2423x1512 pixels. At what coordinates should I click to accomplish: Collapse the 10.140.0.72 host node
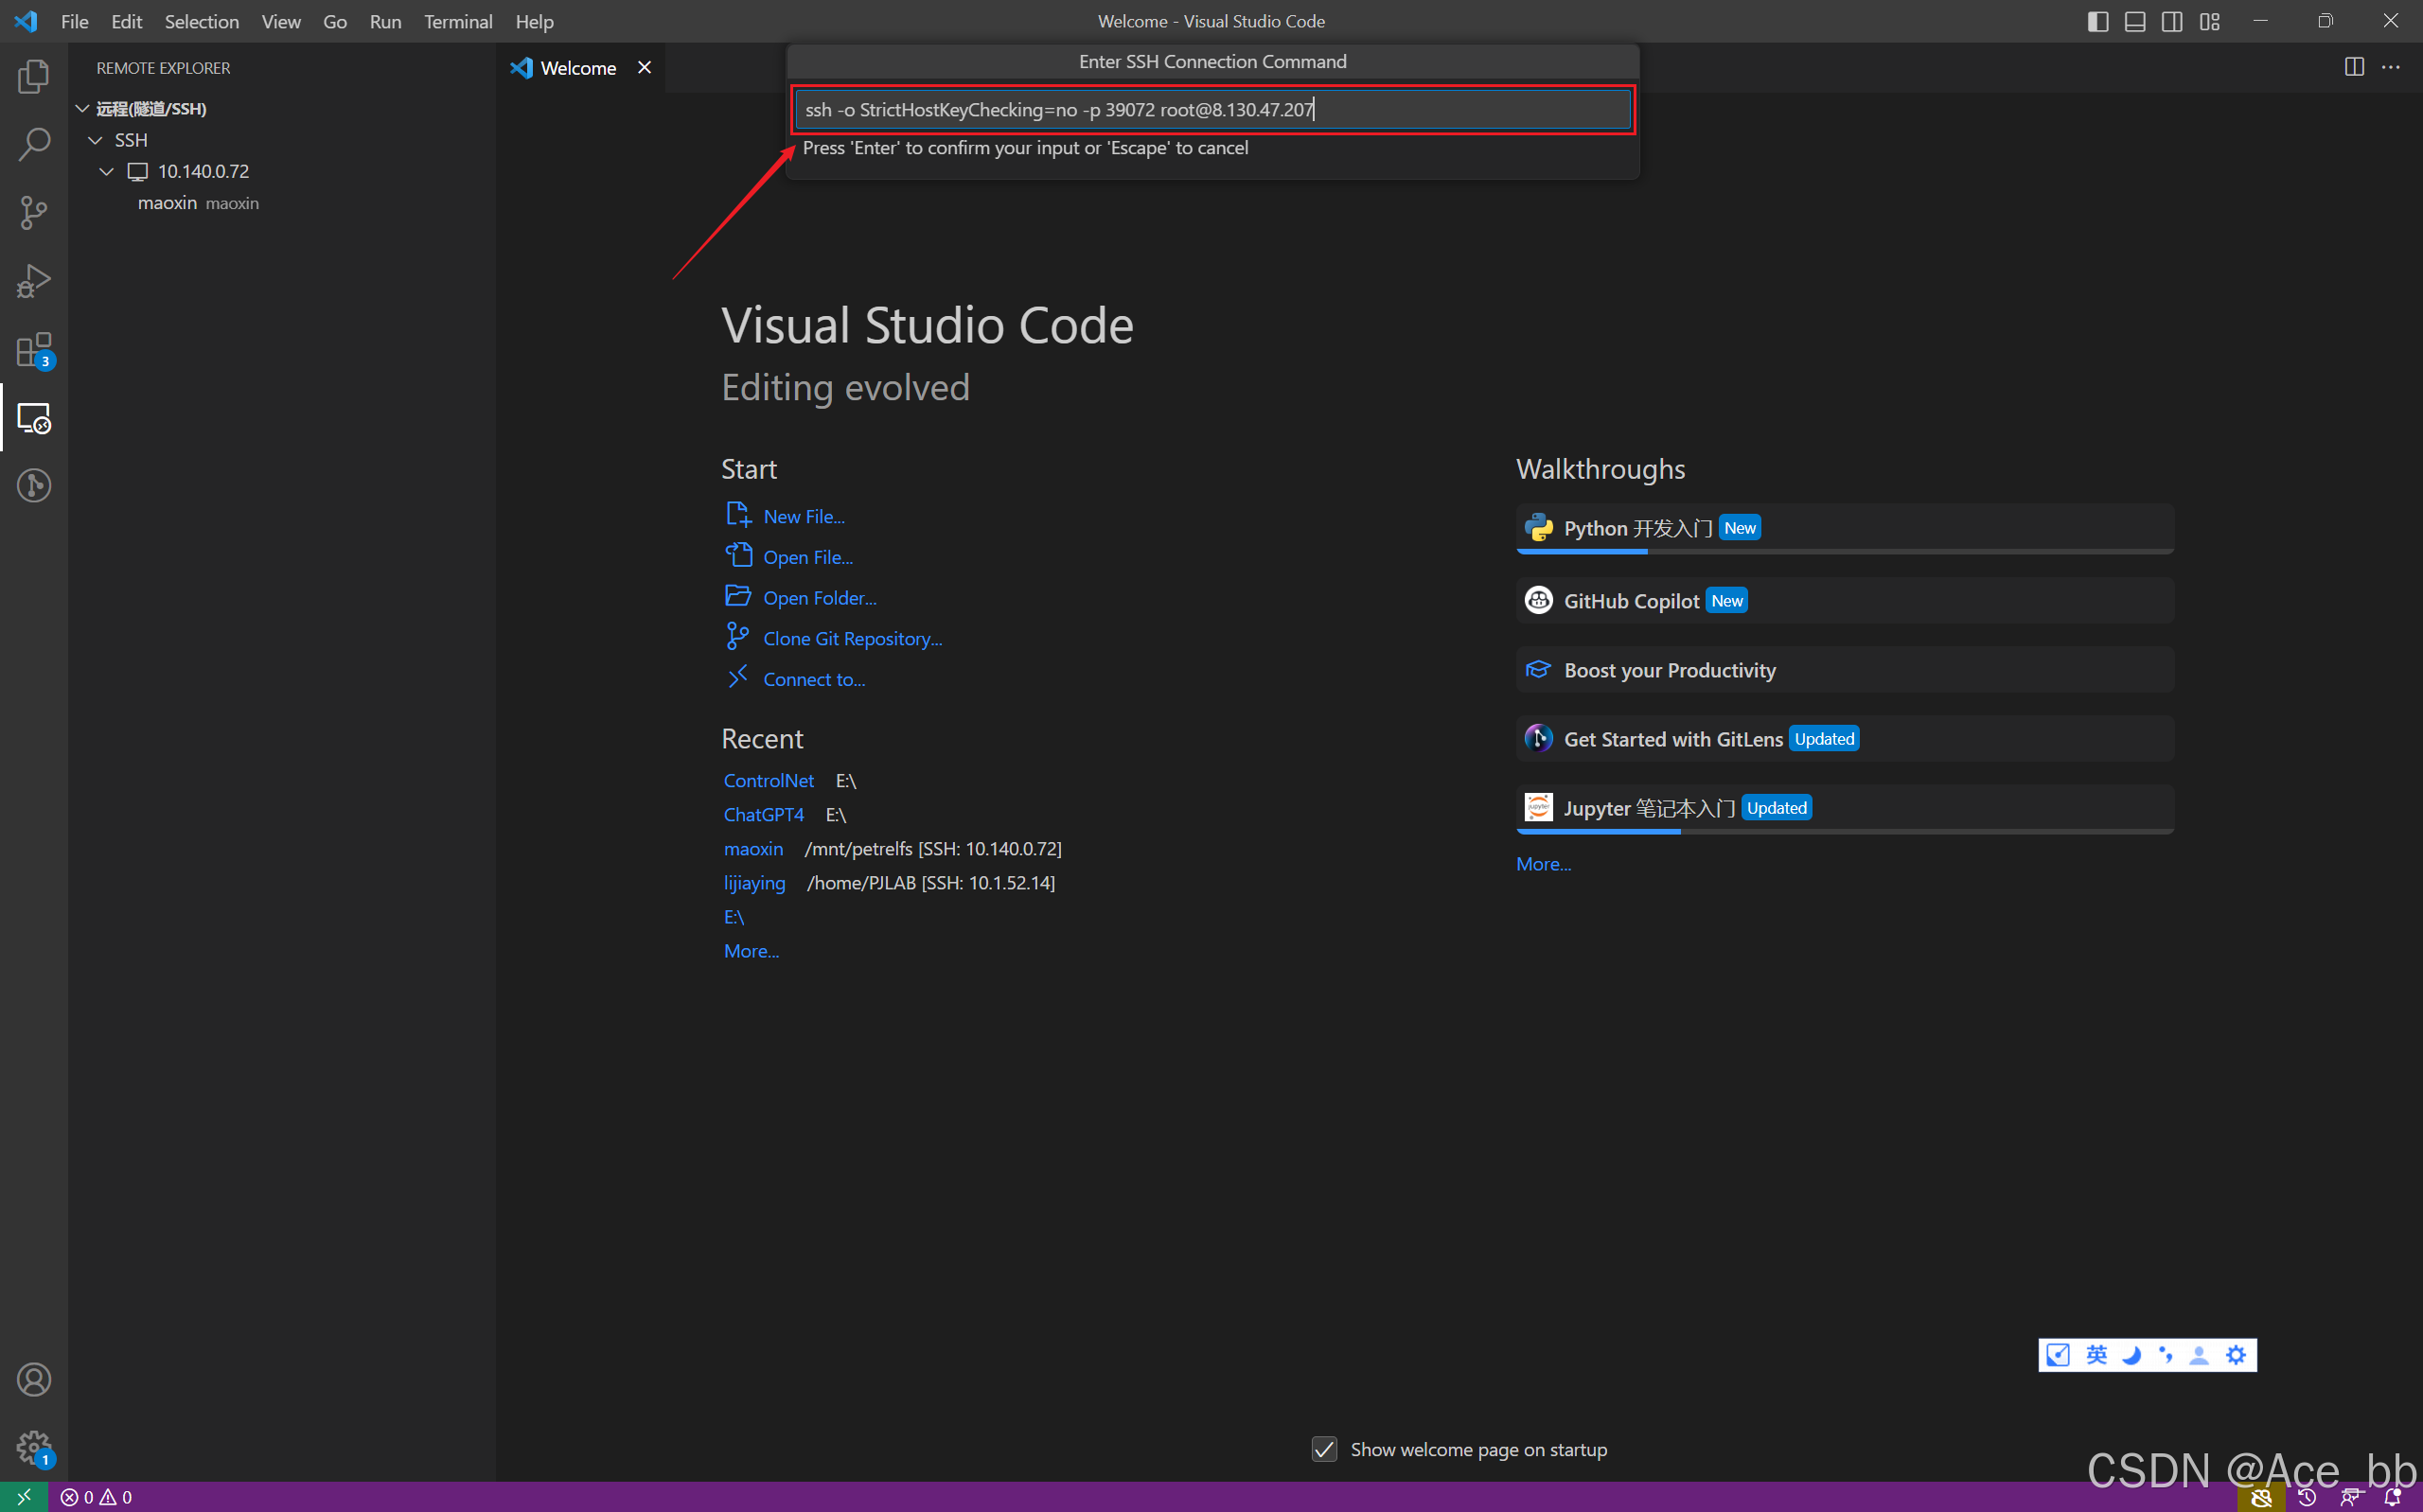point(107,171)
